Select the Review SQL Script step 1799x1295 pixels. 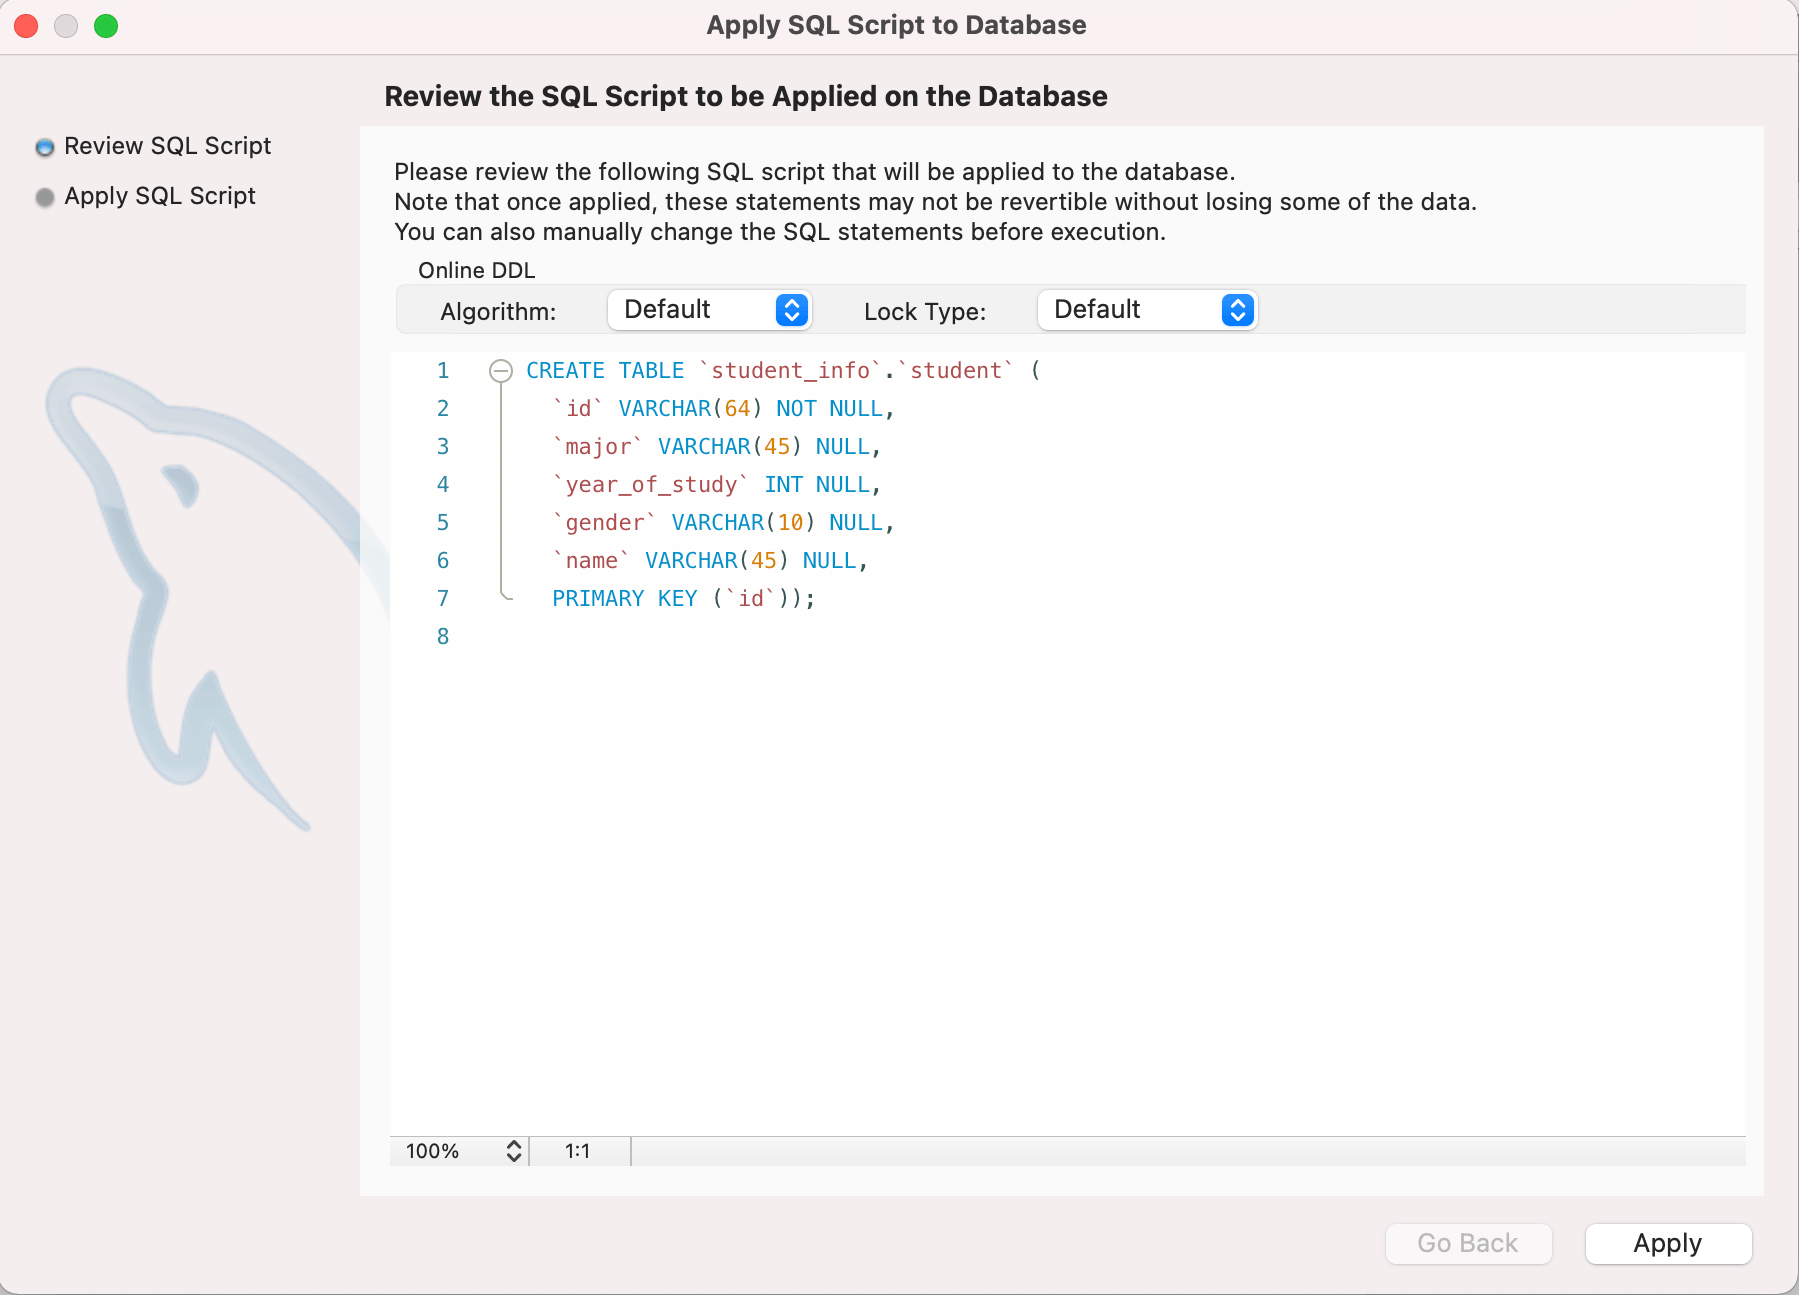click(167, 146)
